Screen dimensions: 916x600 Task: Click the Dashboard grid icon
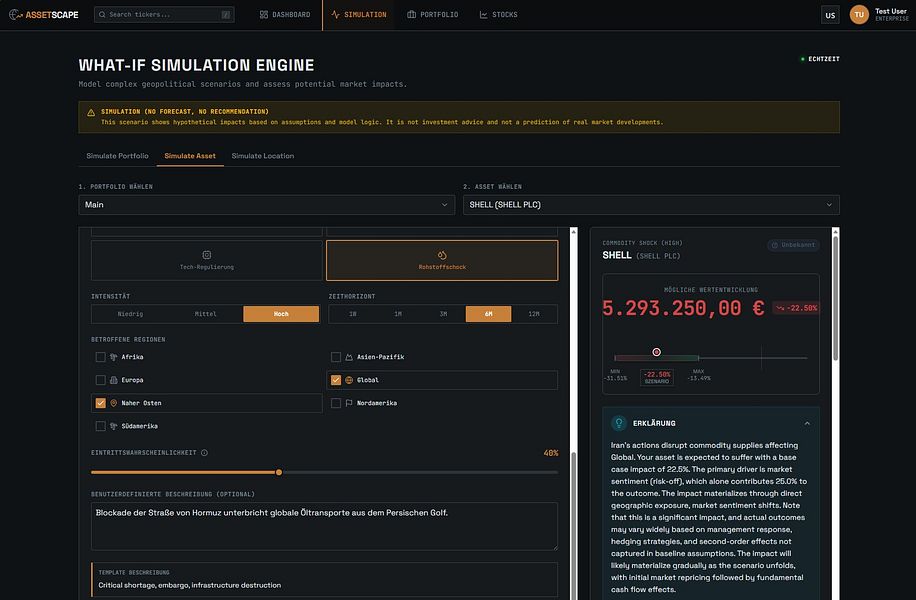[264, 15]
